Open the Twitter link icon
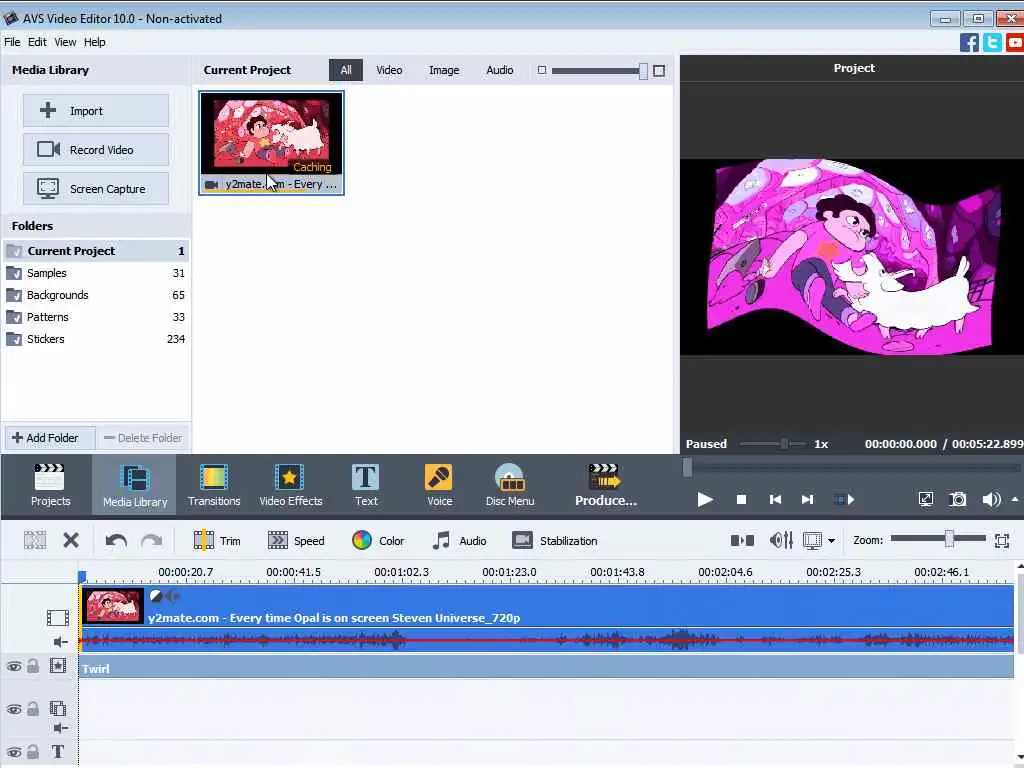The image size is (1024, 768). [992, 42]
